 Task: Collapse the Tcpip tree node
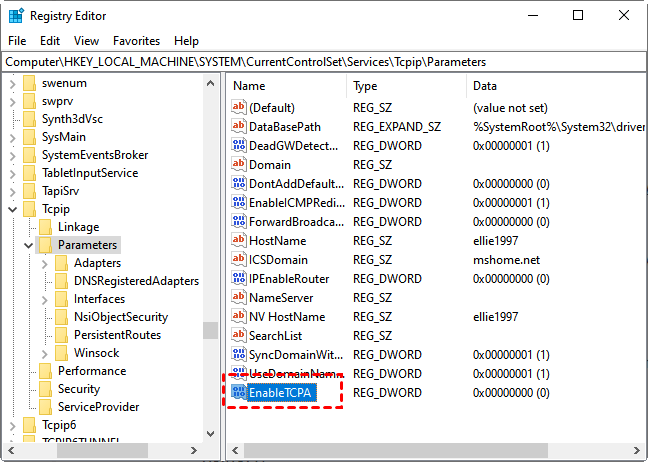(x=12, y=210)
